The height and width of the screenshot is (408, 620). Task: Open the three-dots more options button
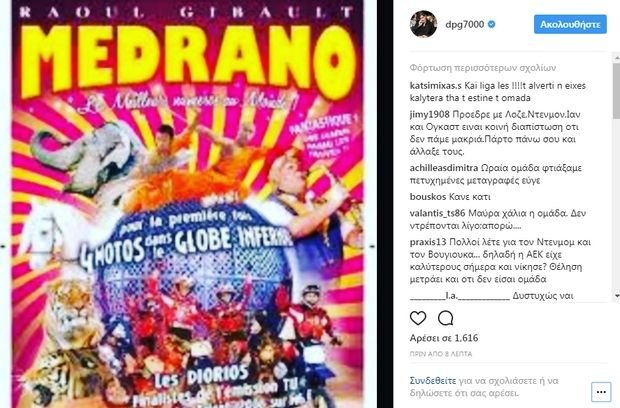pyautogui.click(x=601, y=392)
